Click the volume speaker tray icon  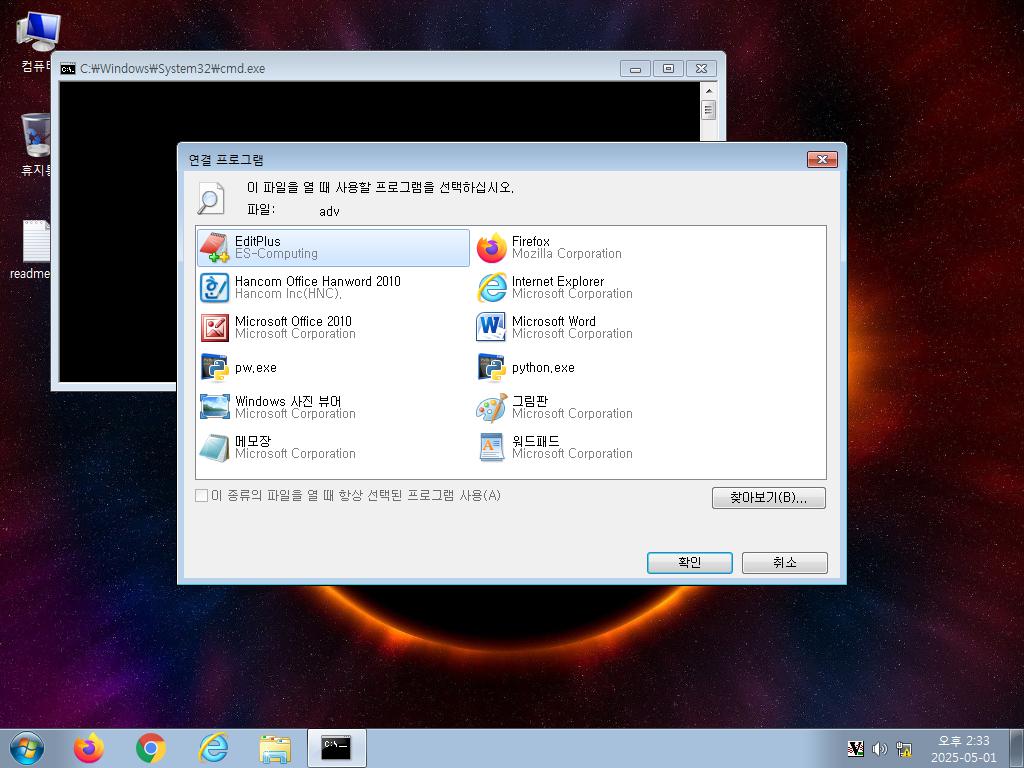pos(880,749)
